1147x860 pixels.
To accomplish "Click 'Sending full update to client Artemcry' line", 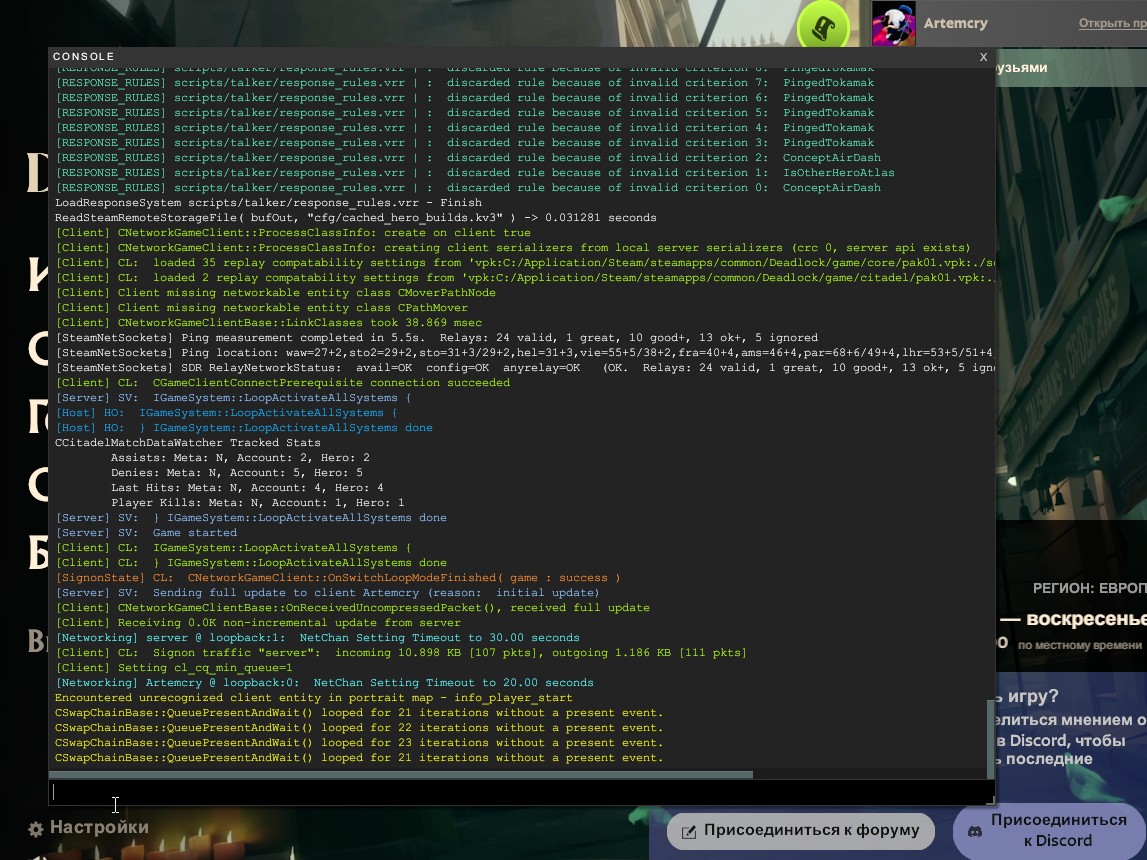I will [x=328, y=592].
